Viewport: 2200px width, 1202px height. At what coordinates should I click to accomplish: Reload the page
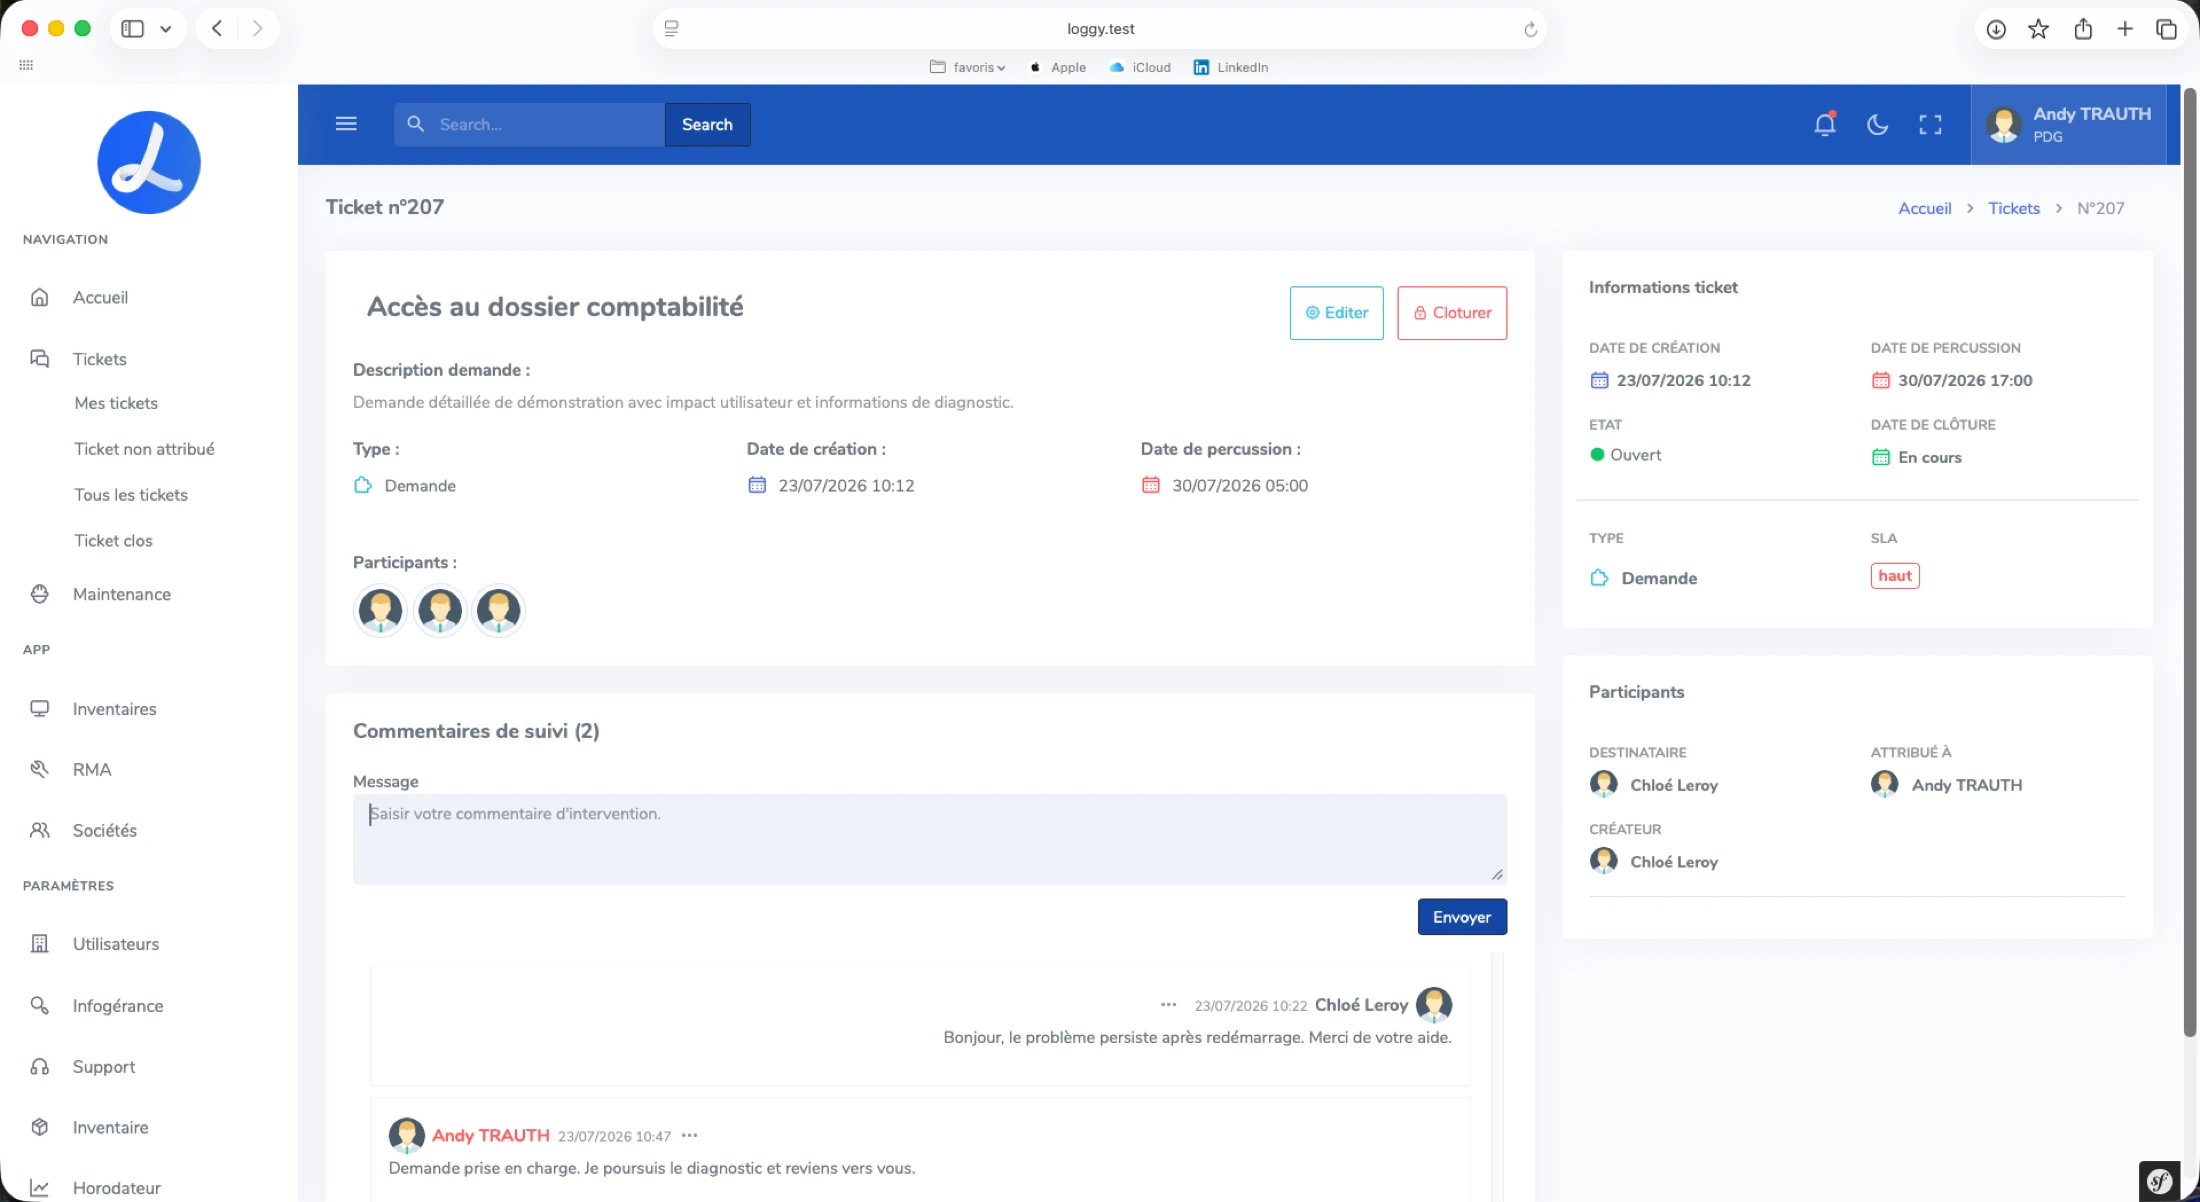pos(1530,29)
